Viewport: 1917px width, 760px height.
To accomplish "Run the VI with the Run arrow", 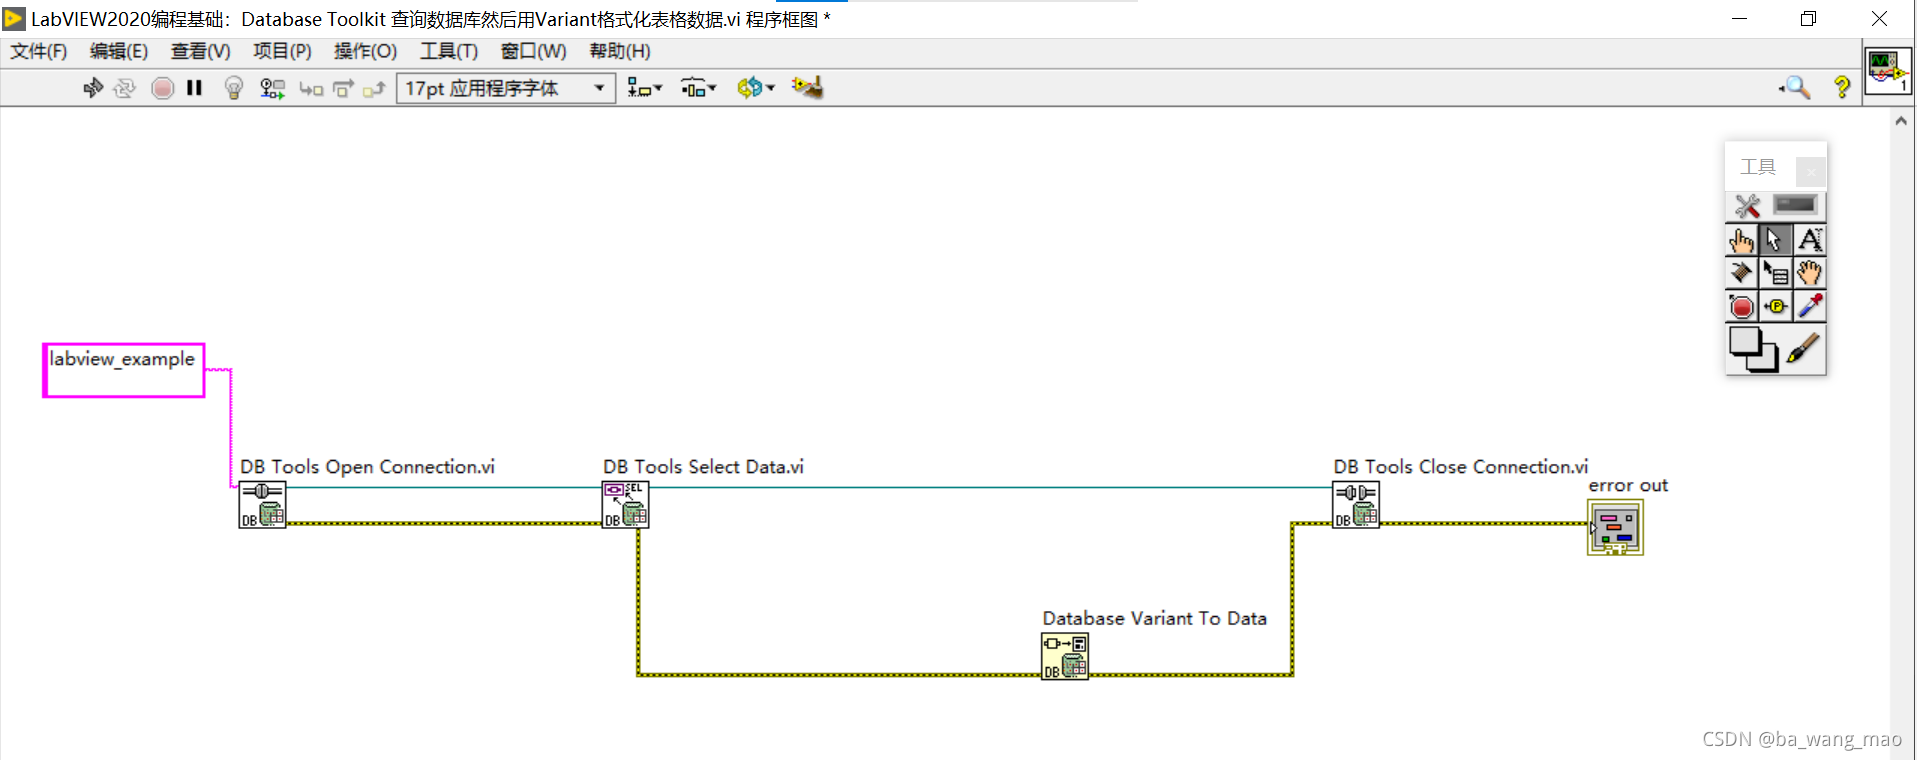I will (x=93, y=88).
